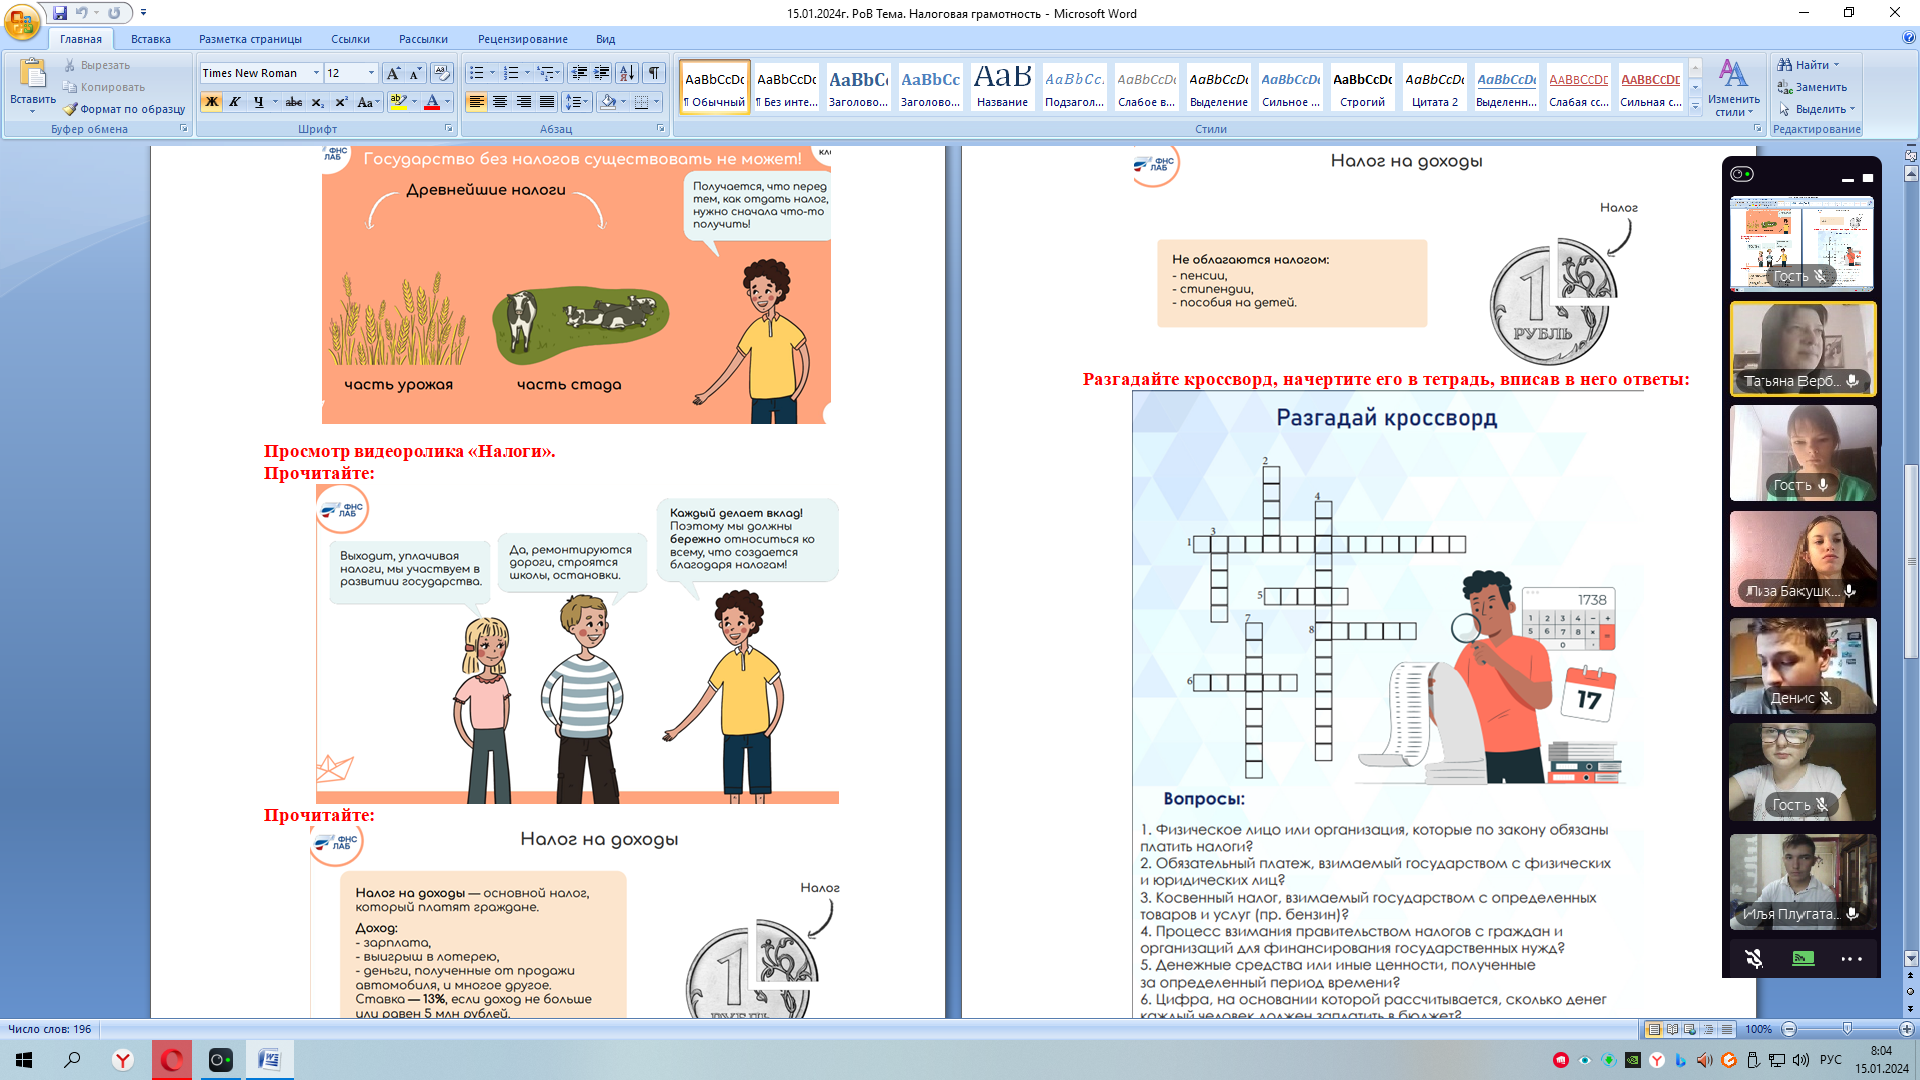The height and width of the screenshot is (1080, 1920).
Task: Insert a bulleted list
Action: [x=477, y=73]
